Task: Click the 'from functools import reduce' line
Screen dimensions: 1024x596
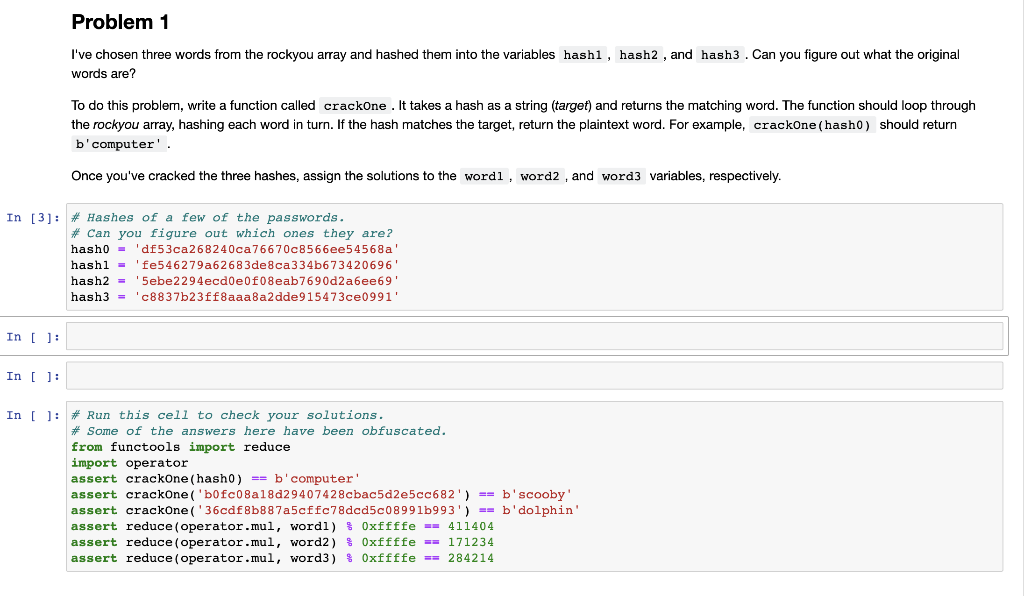Action: pyautogui.click(x=181, y=447)
